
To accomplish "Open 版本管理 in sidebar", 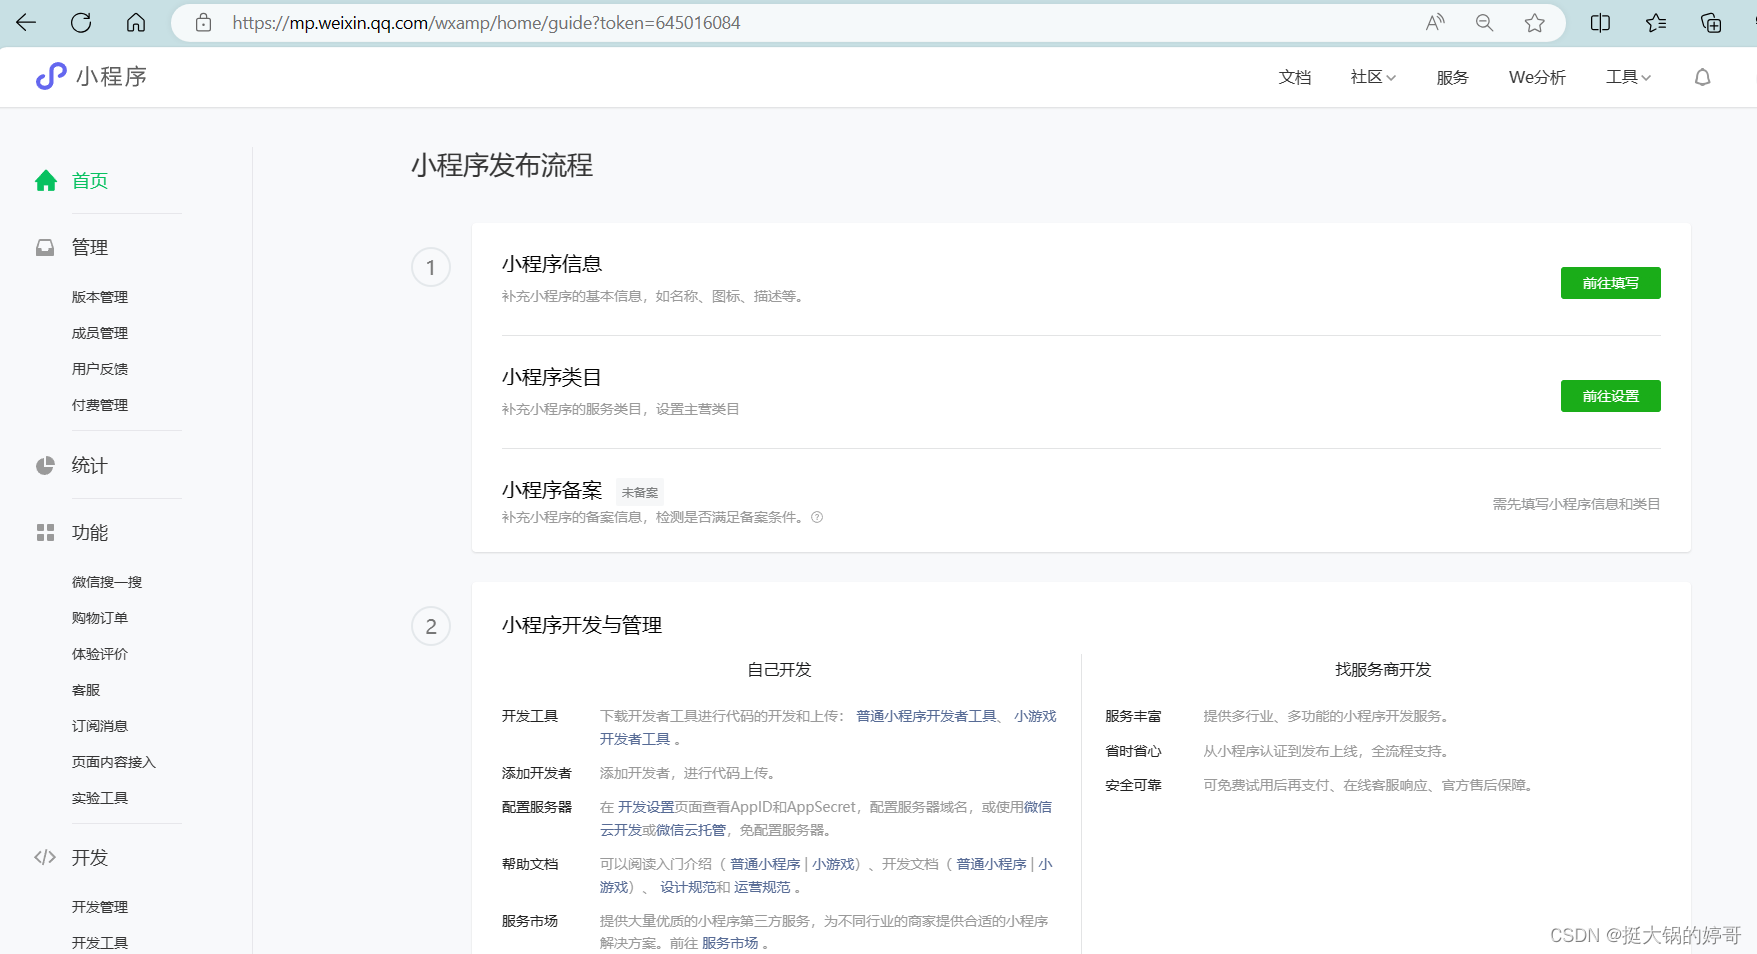I will point(100,297).
